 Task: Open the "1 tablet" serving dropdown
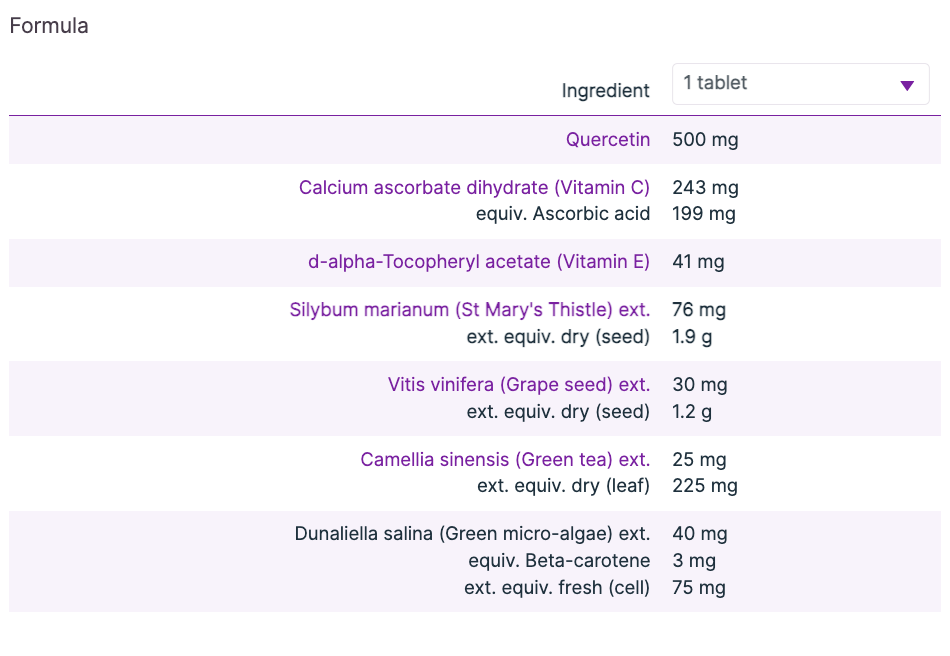pyautogui.click(x=790, y=84)
